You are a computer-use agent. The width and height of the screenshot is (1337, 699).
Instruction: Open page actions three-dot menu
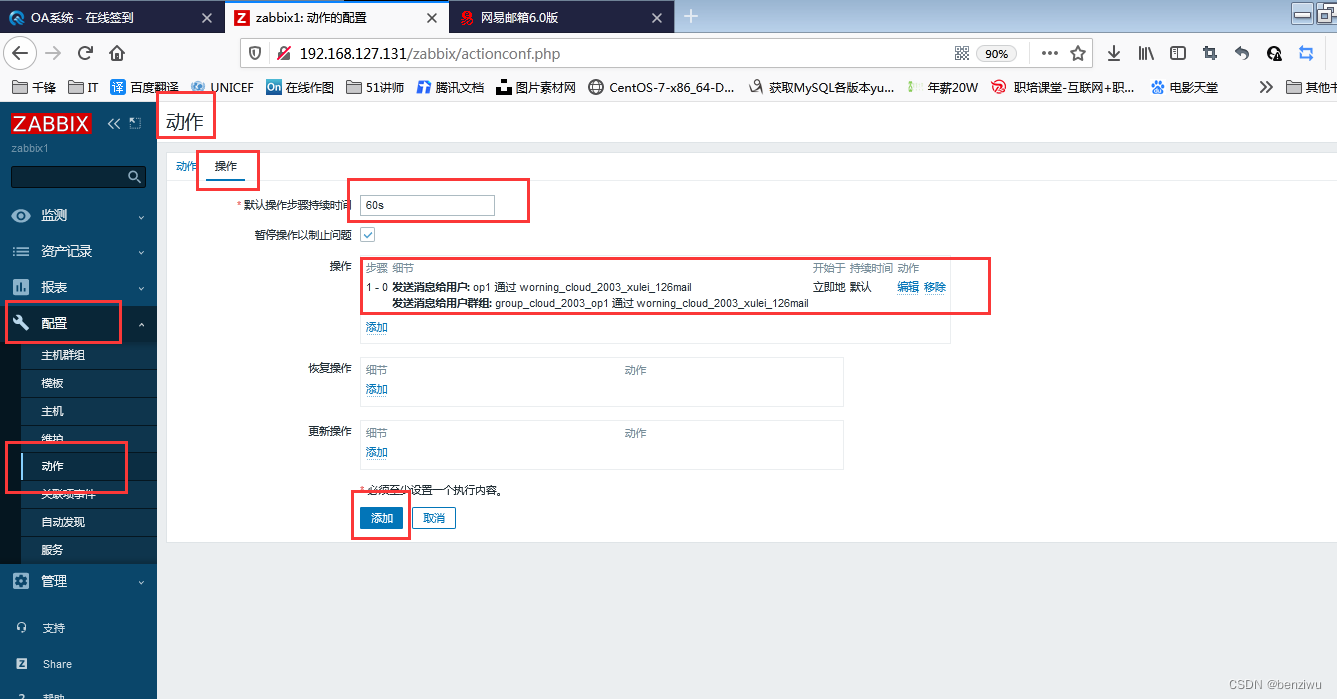pos(1049,53)
